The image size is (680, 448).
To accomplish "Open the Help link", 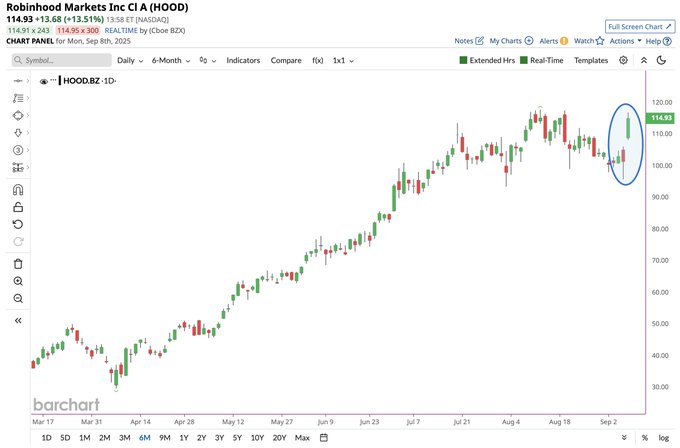I will pos(658,41).
